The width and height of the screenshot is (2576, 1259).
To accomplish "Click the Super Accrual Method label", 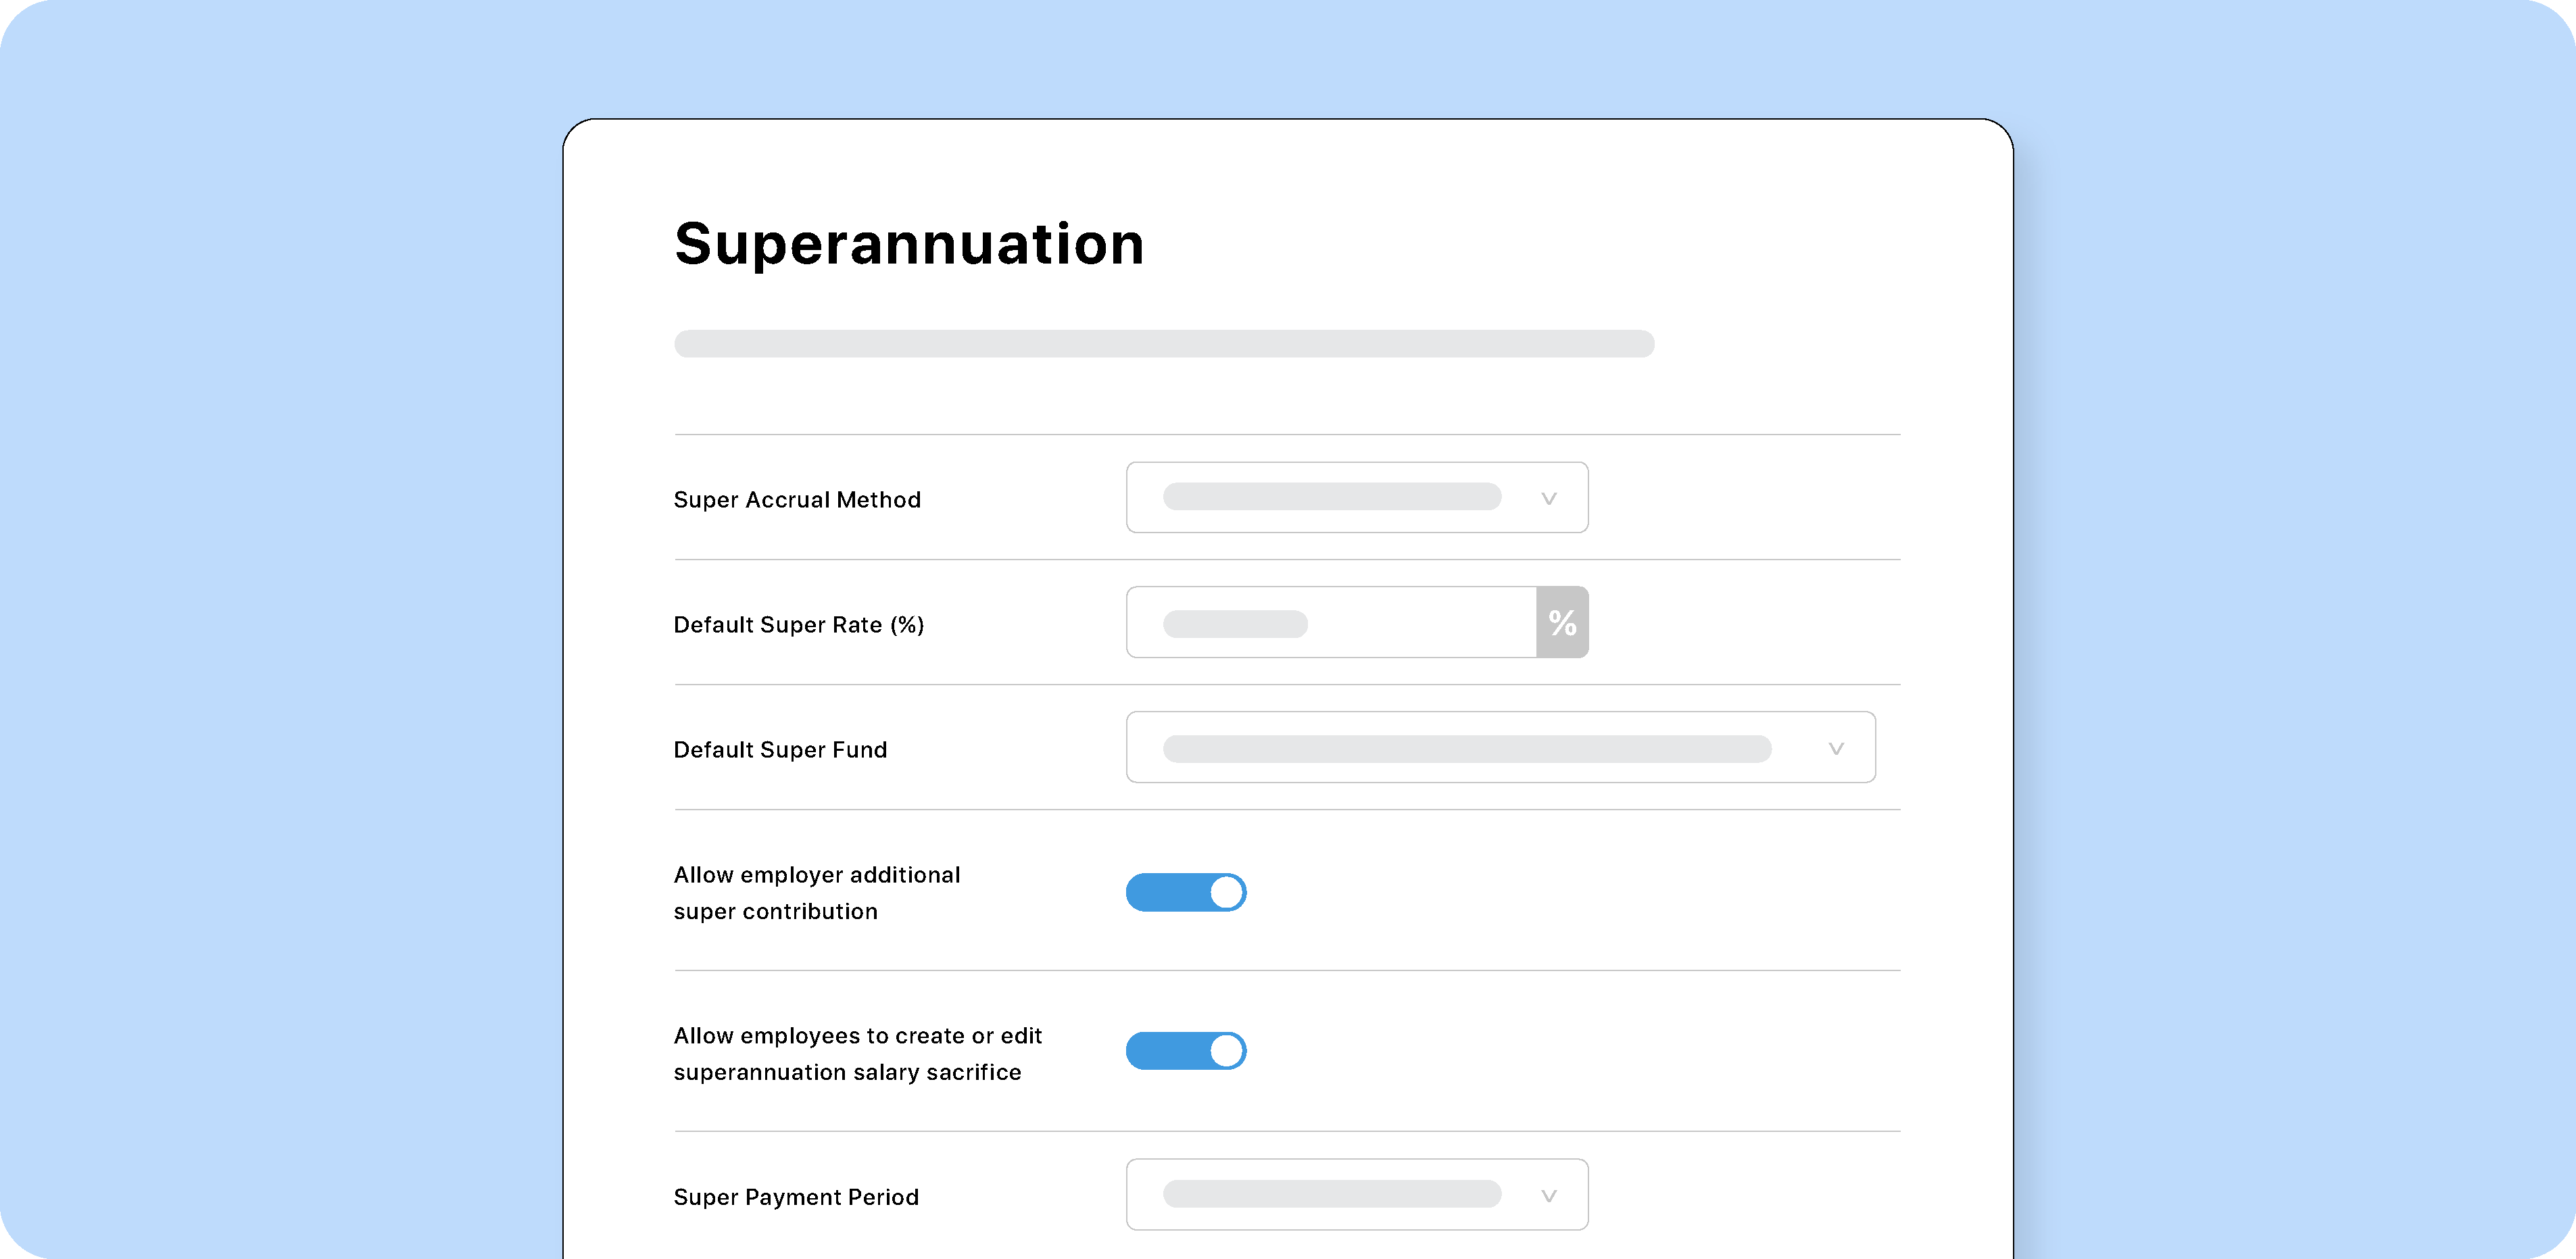I will pyautogui.click(x=797, y=499).
